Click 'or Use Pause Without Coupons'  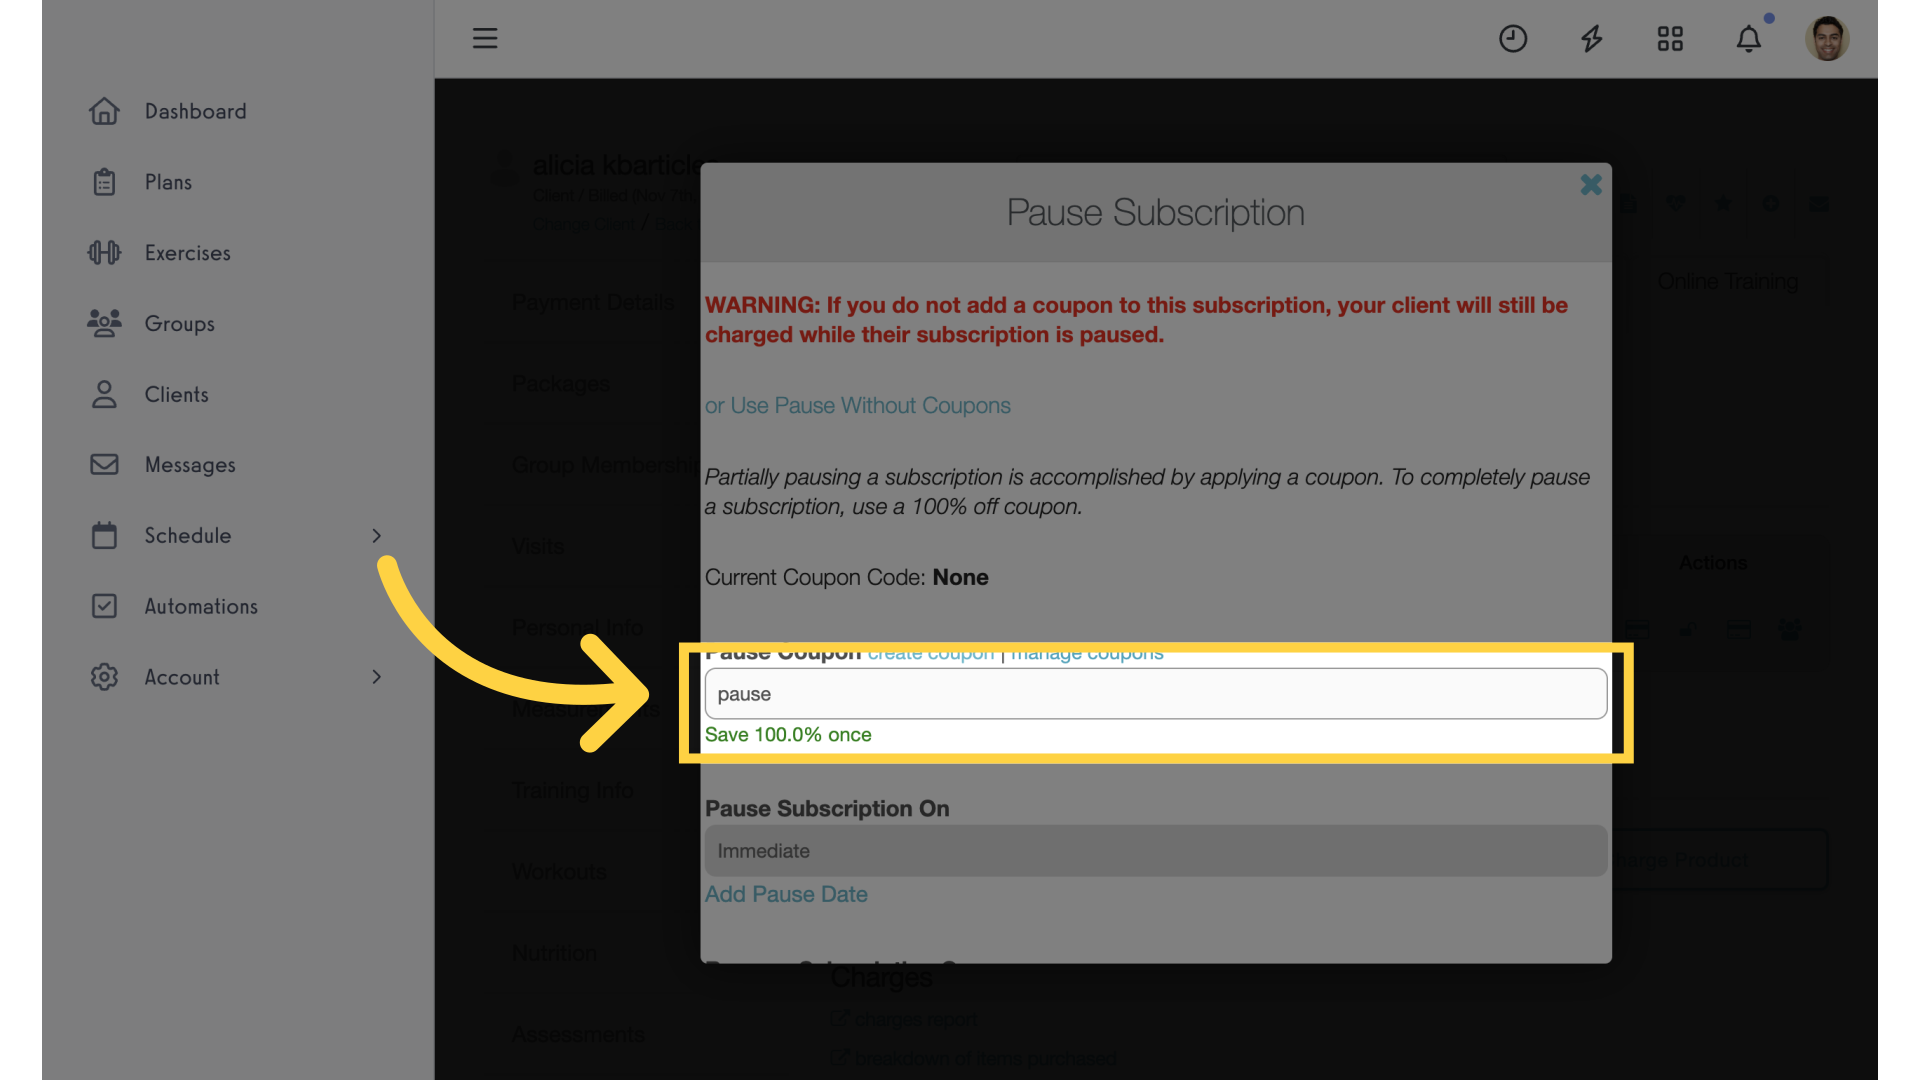pos(857,405)
